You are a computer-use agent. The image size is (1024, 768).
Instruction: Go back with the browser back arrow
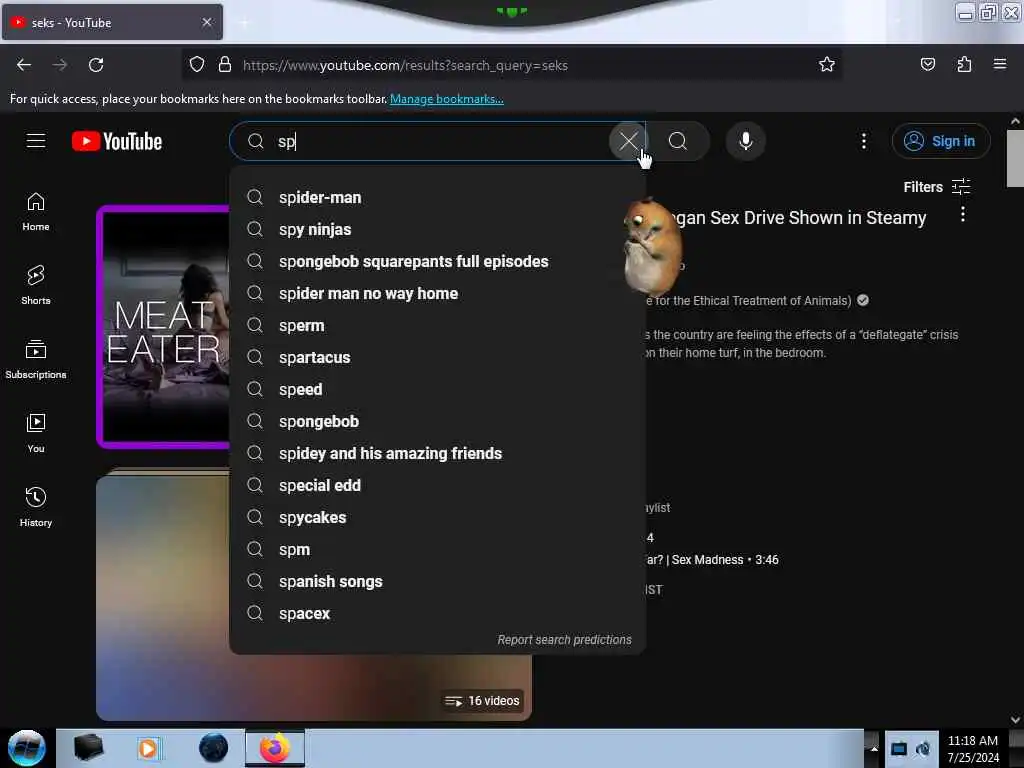click(x=24, y=65)
